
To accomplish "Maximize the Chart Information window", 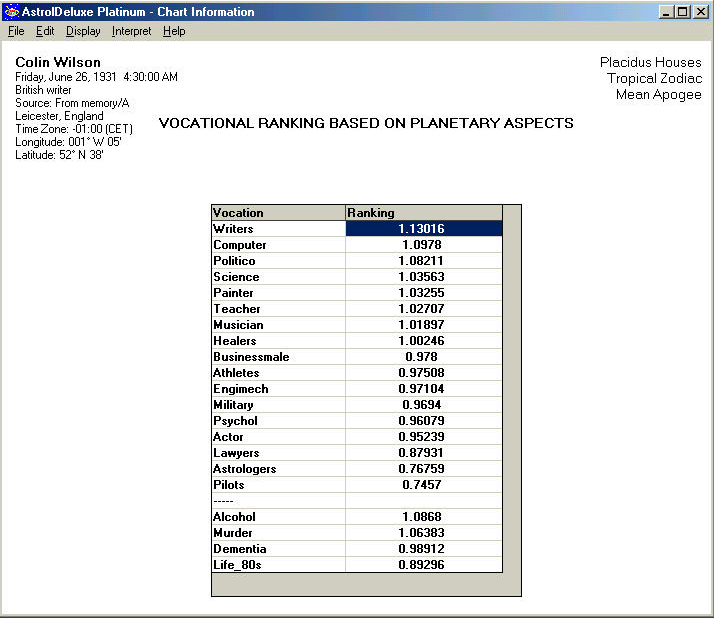I will 683,12.
